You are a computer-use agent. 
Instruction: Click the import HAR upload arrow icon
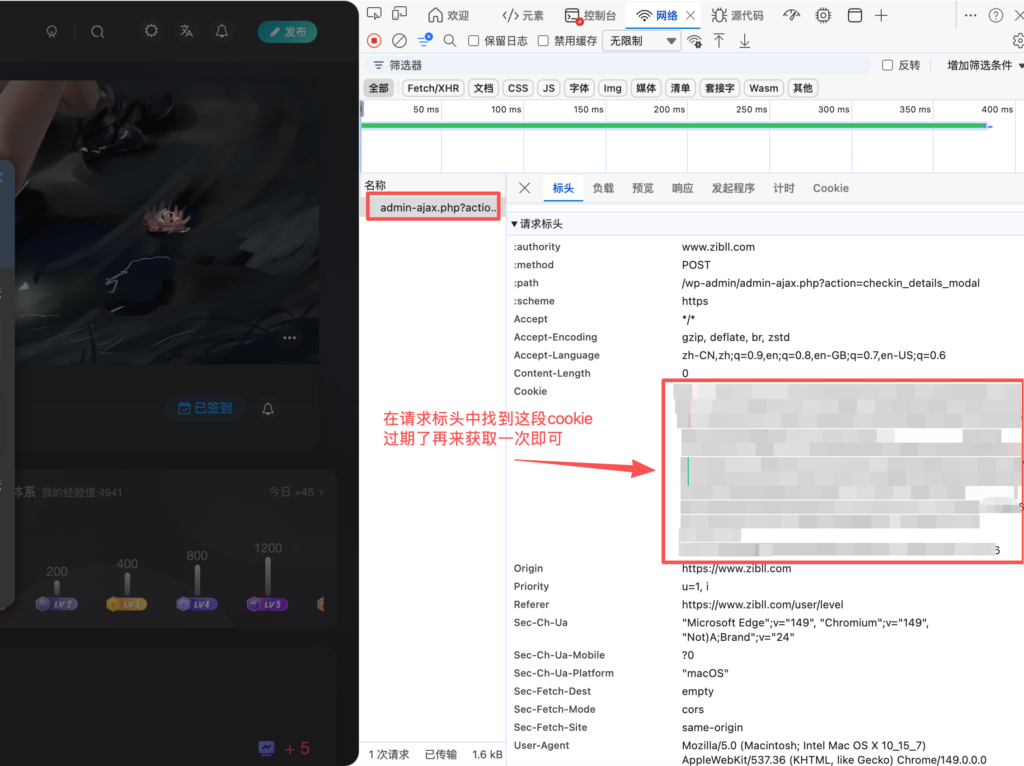(x=719, y=40)
